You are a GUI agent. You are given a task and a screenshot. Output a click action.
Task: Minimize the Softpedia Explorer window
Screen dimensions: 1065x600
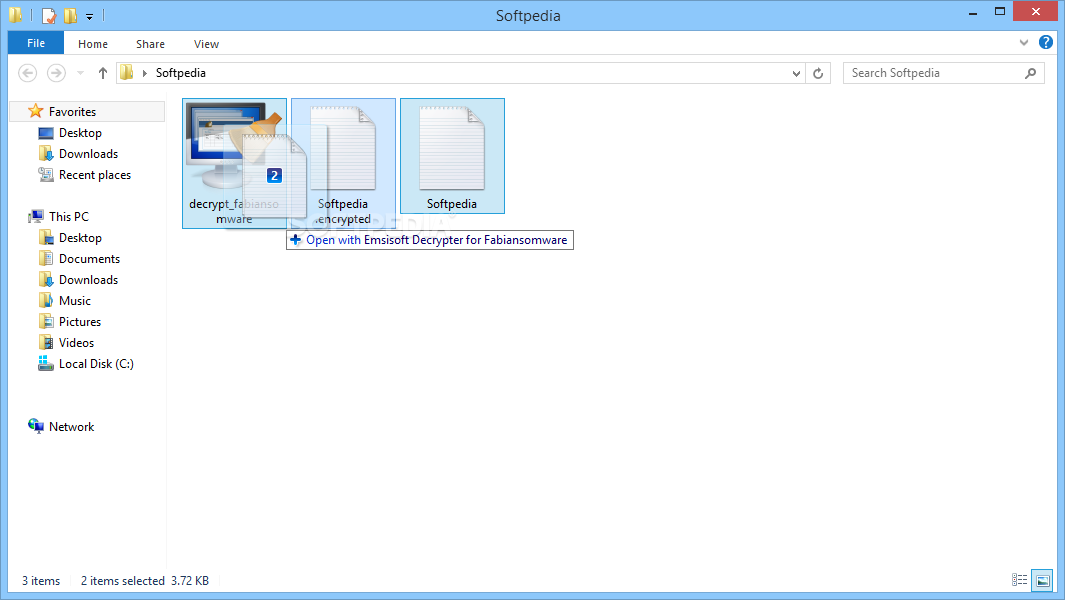click(973, 12)
